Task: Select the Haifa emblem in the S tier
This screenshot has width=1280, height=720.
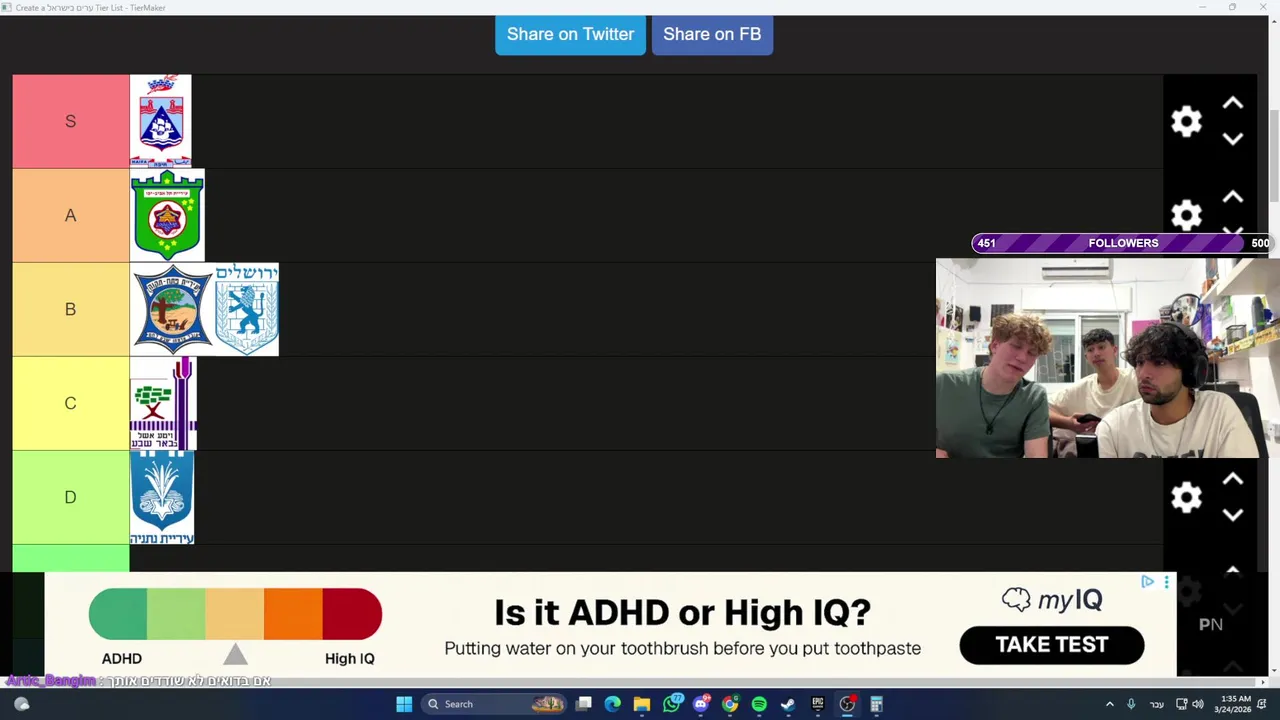Action: [x=160, y=121]
